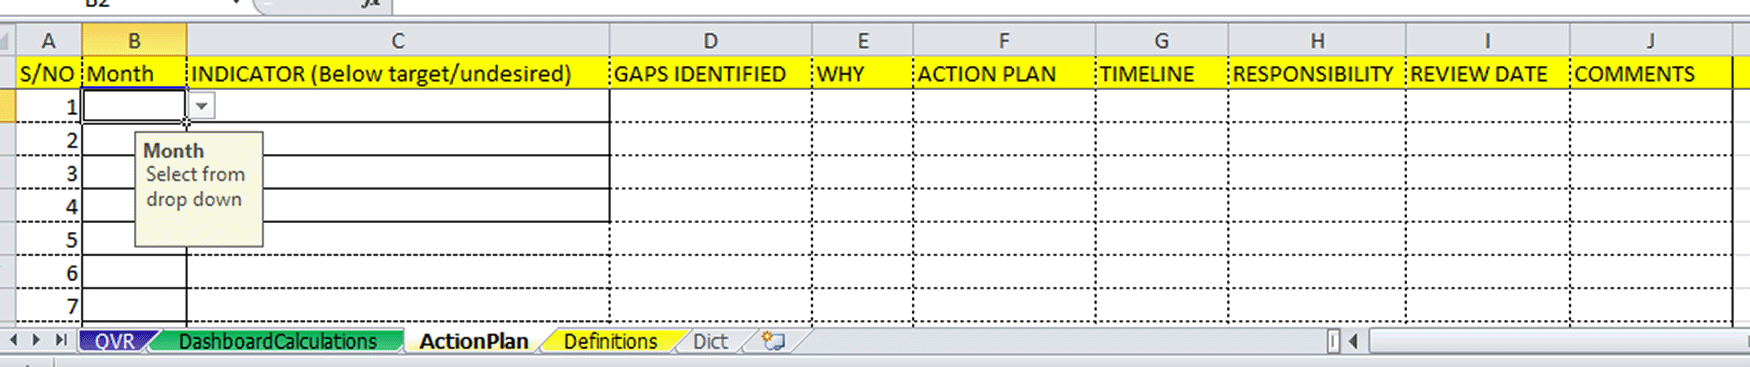Image resolution: width=1750 pixels, height=367 pixels.
Task: Open the Month cell dropdown arrow
Action: pos(201,106)
